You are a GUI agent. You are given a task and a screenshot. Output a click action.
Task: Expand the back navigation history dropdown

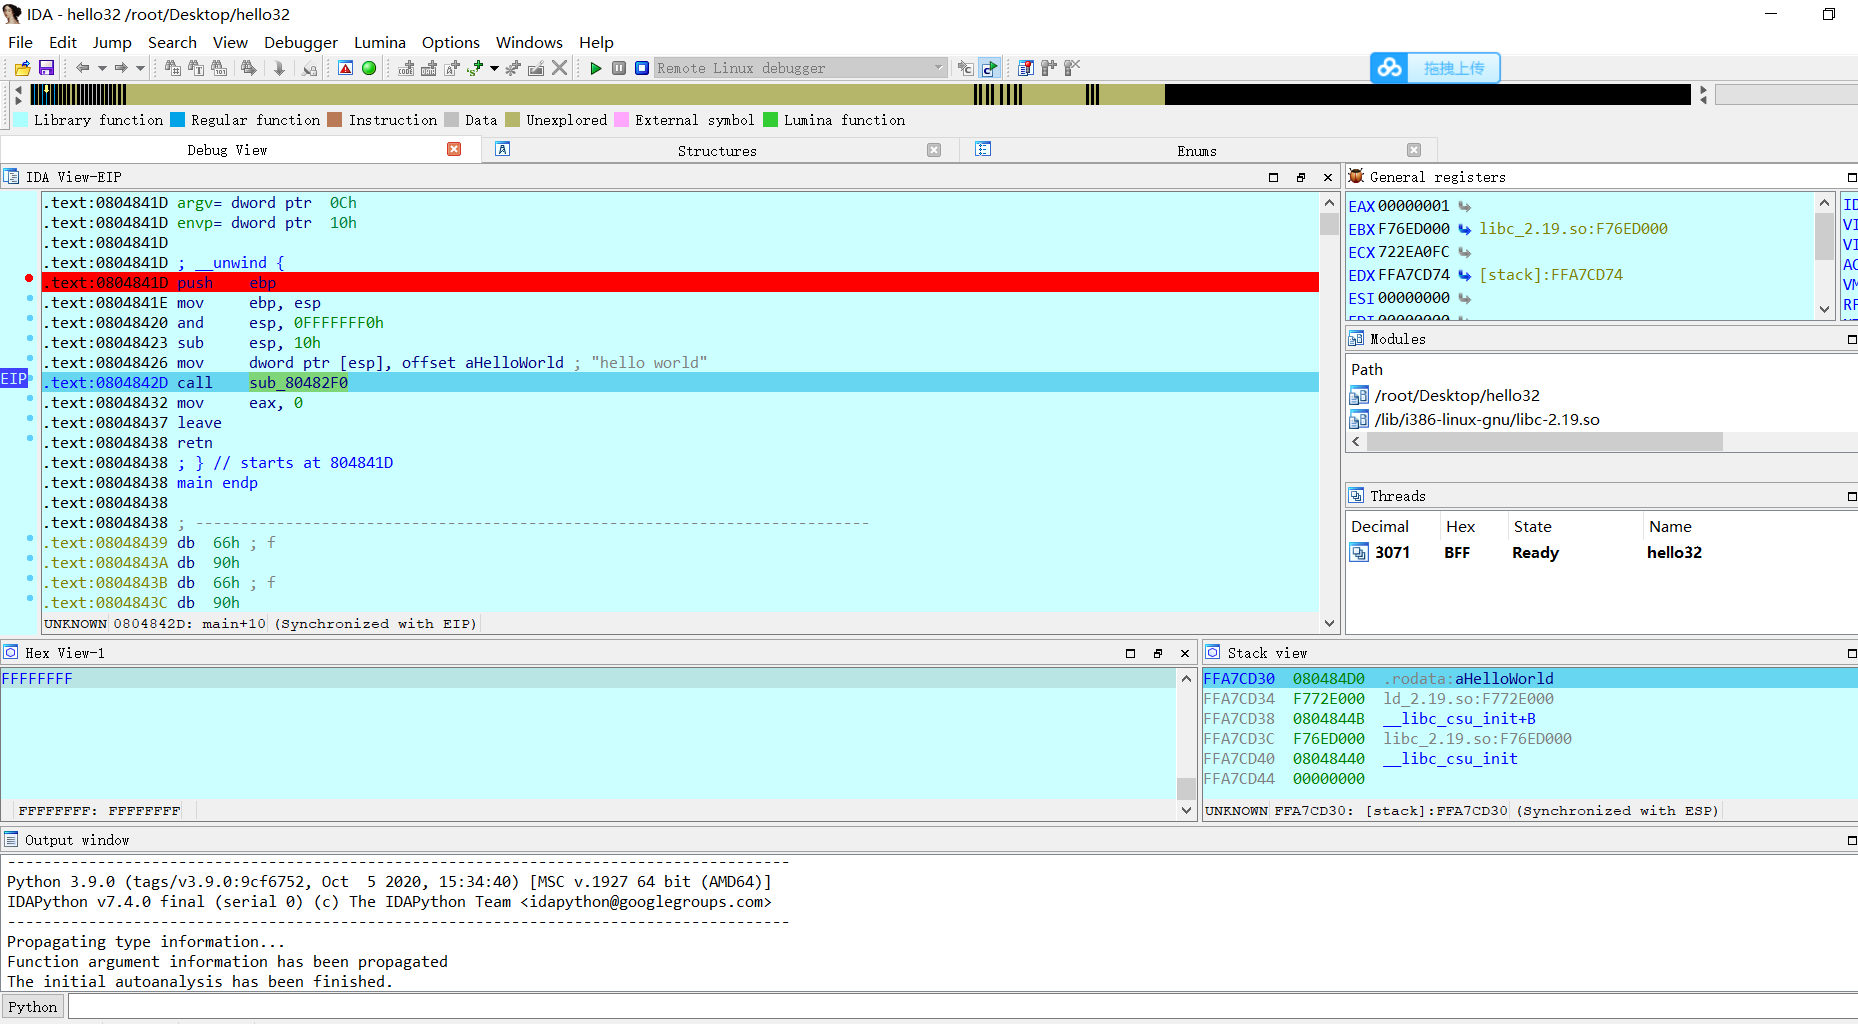[102, 68]
